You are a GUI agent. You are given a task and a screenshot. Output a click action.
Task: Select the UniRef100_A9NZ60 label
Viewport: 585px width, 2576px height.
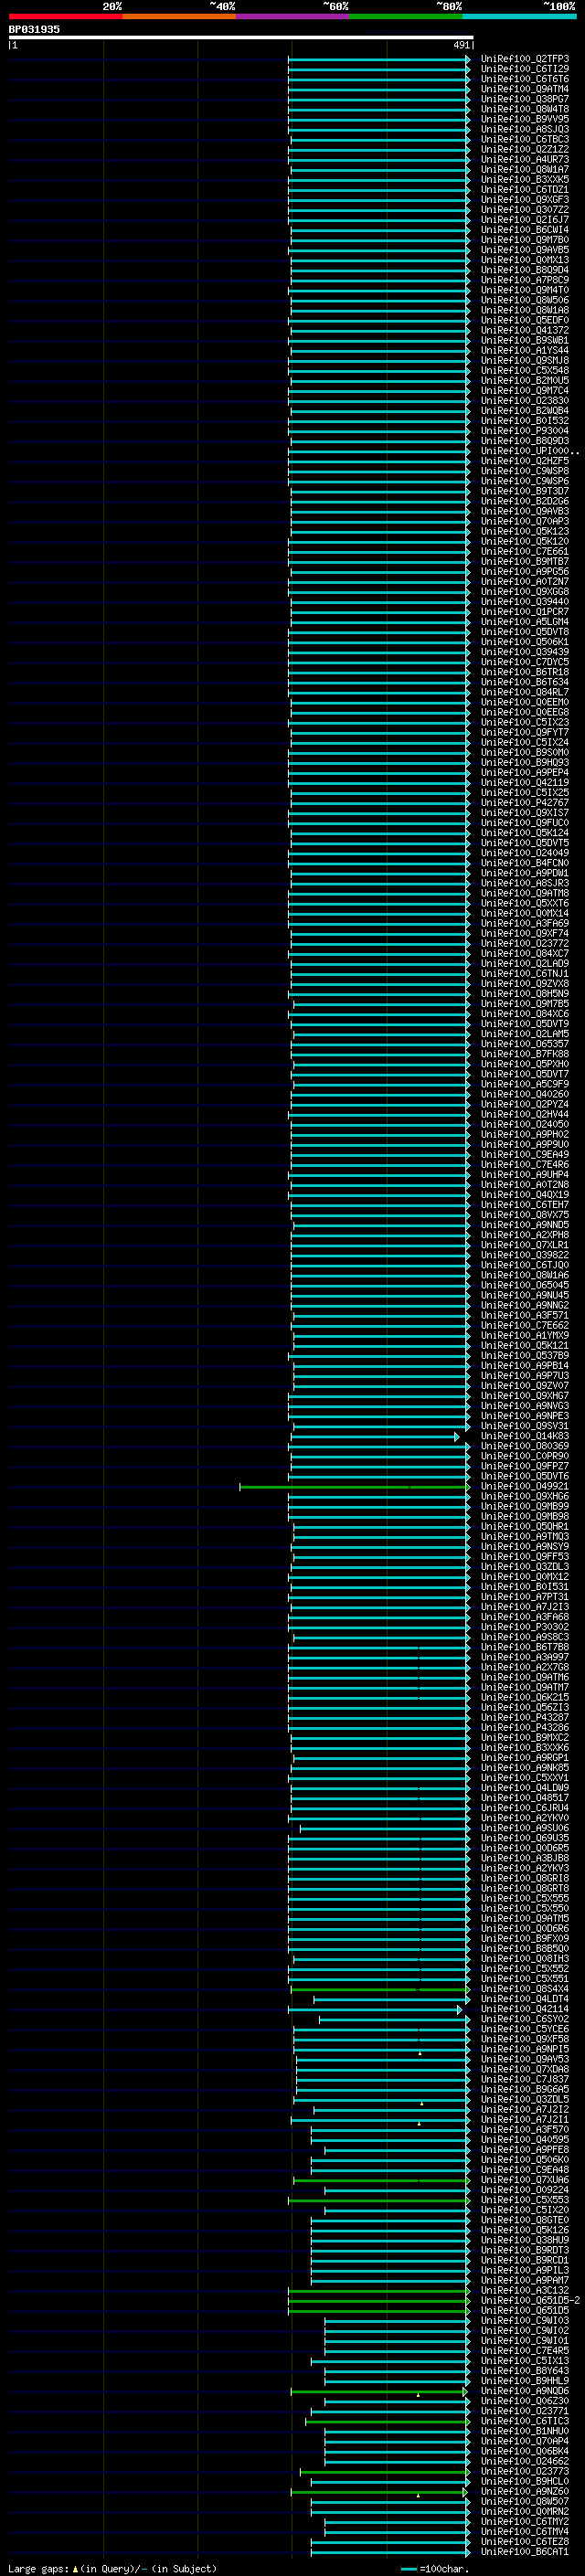click(524, 2491)
